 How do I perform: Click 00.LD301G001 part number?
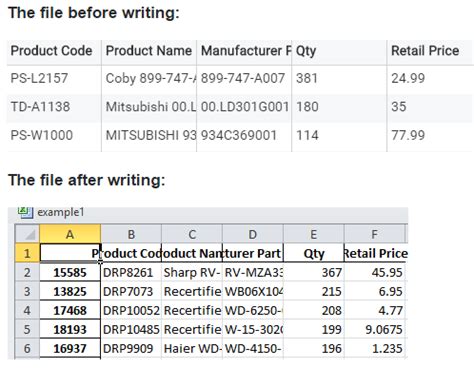coord(245,107)
